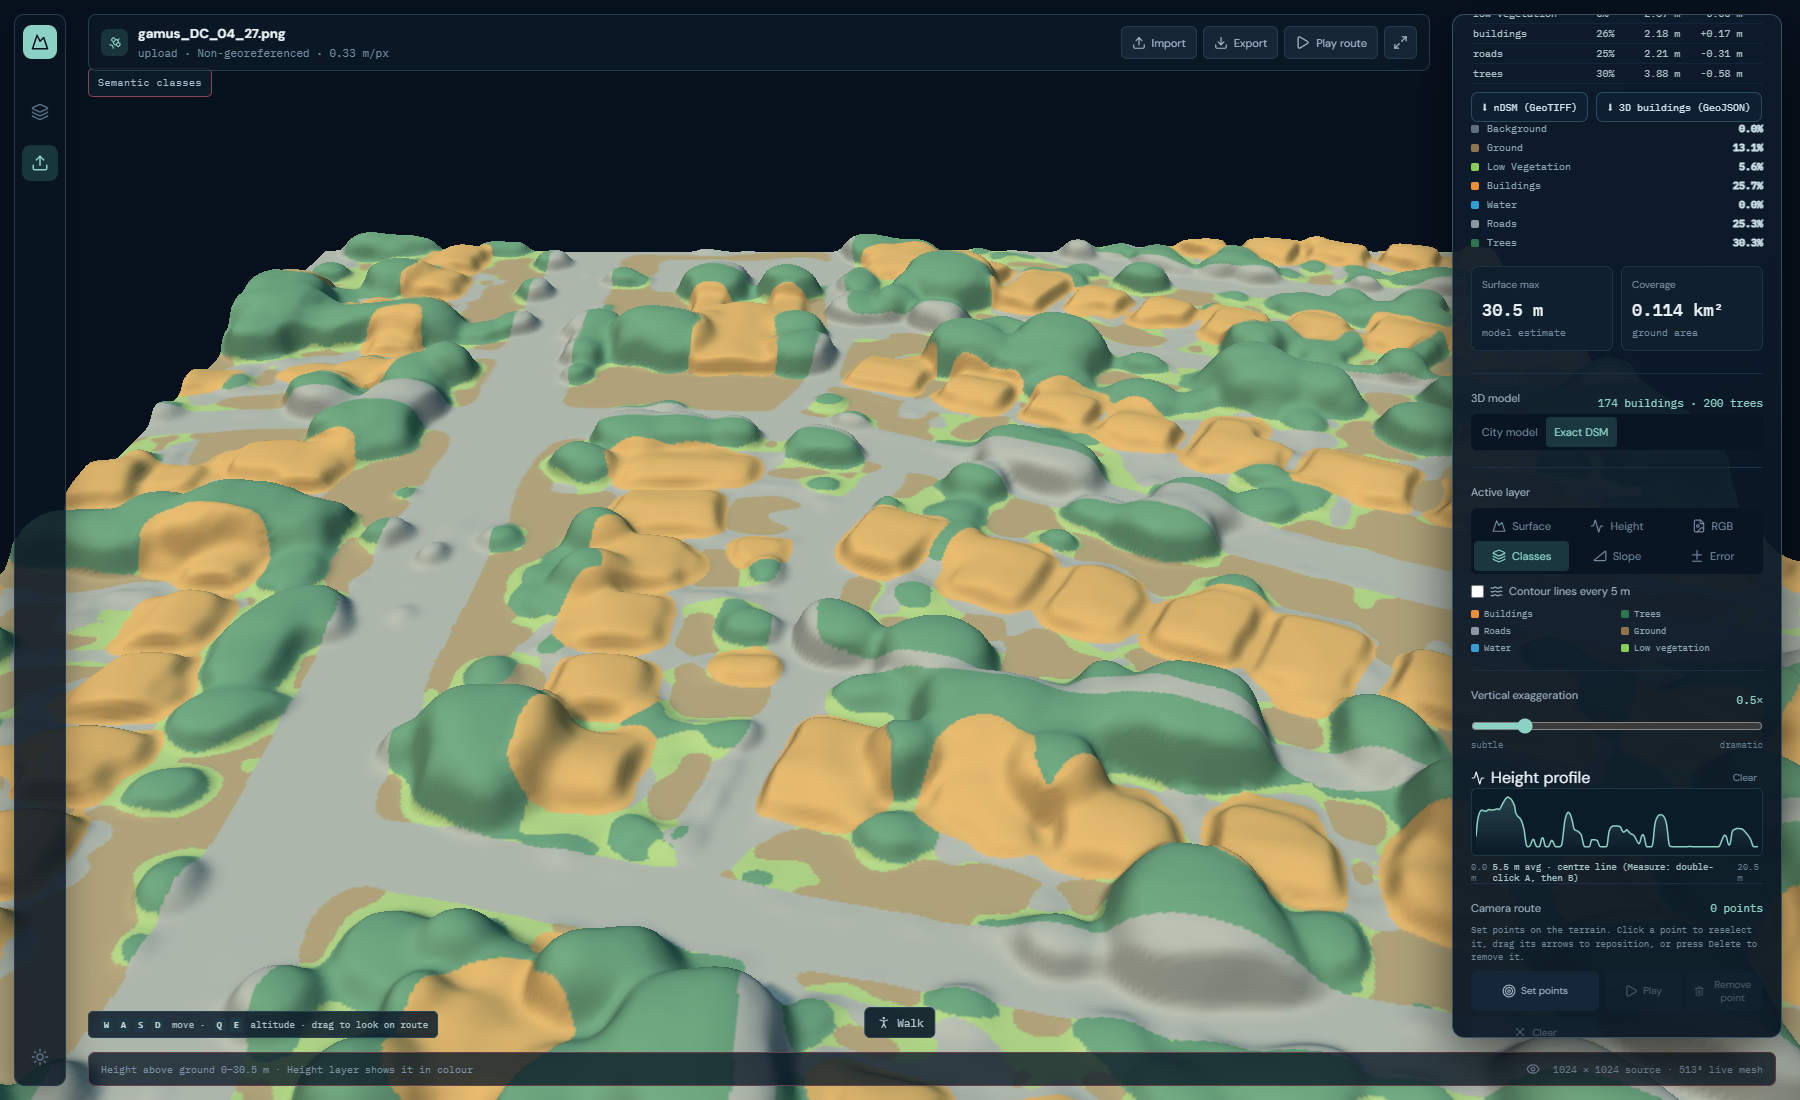The height and width of the screenshot is (1100, 1800).
Task: Select the Height layer tab
Action: pos(1616,526)
